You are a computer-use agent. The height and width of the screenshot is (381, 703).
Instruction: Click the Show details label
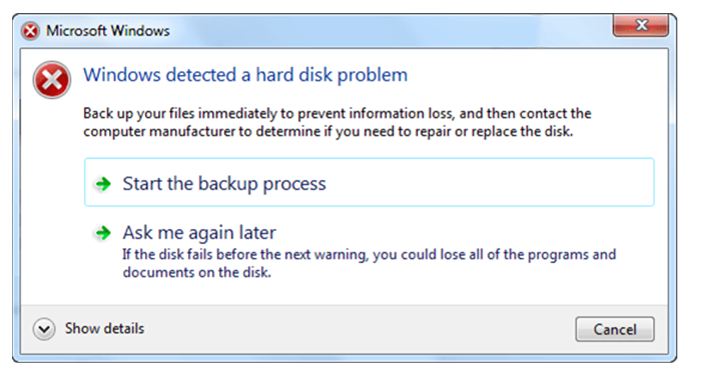point(104,329)
